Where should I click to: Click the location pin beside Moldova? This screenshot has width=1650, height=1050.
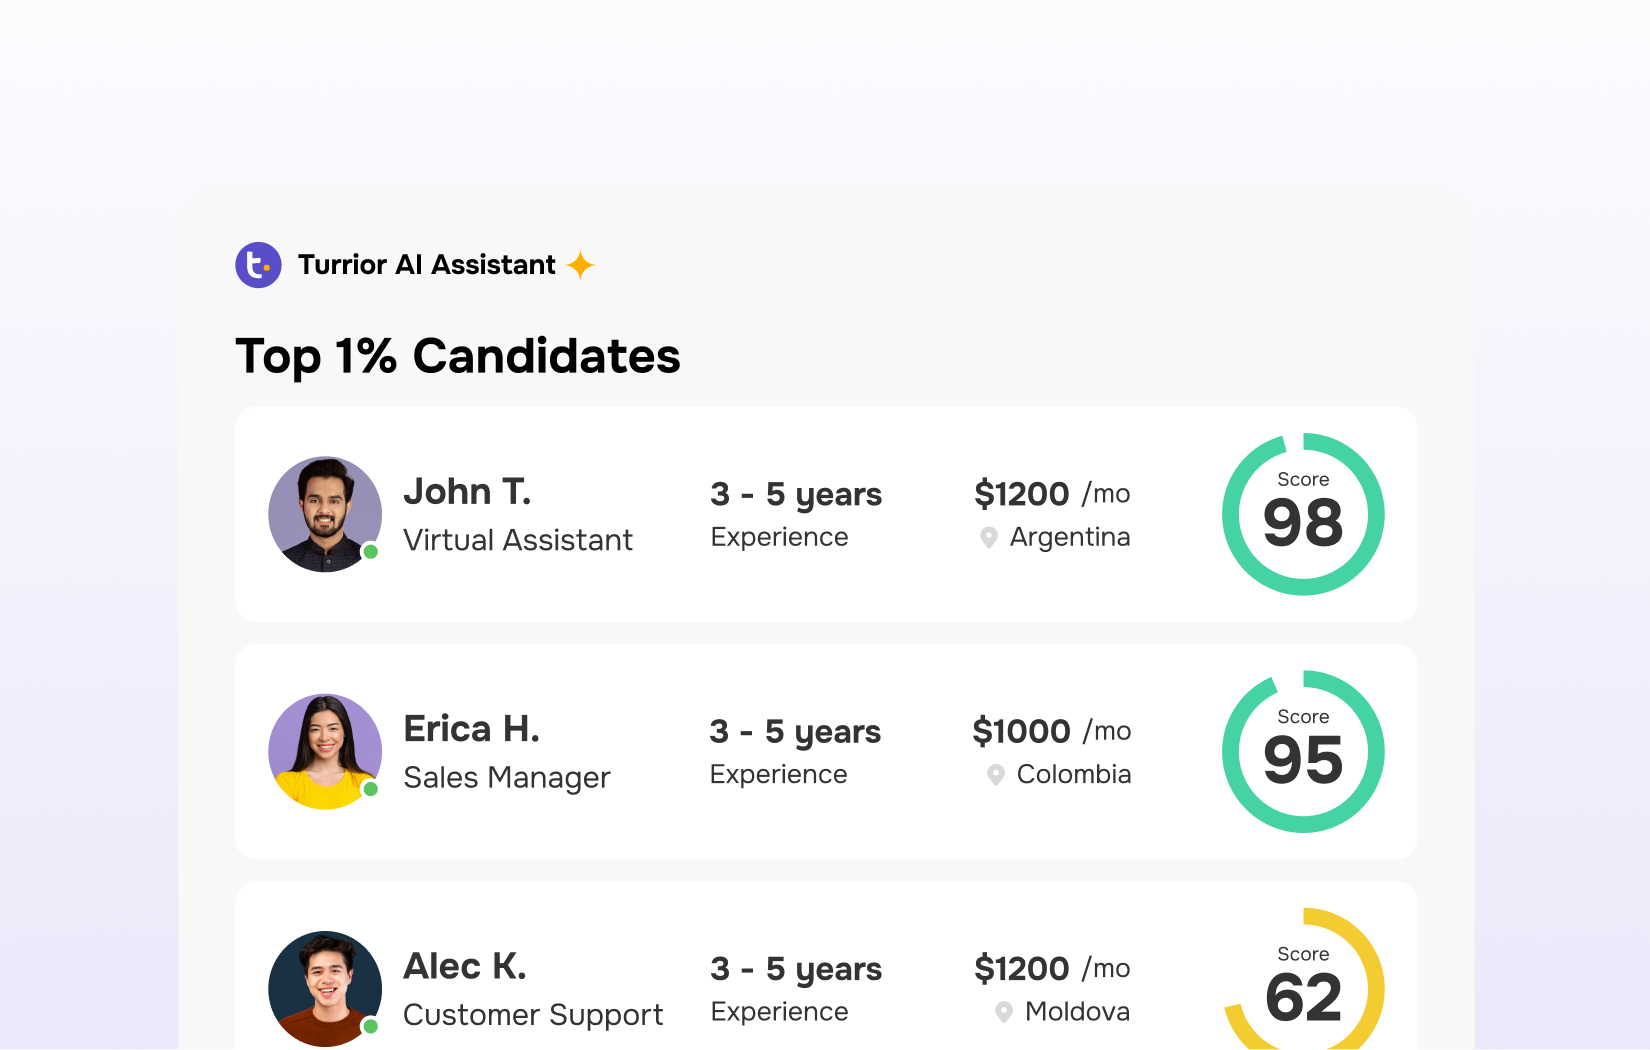point(1004,1012)
